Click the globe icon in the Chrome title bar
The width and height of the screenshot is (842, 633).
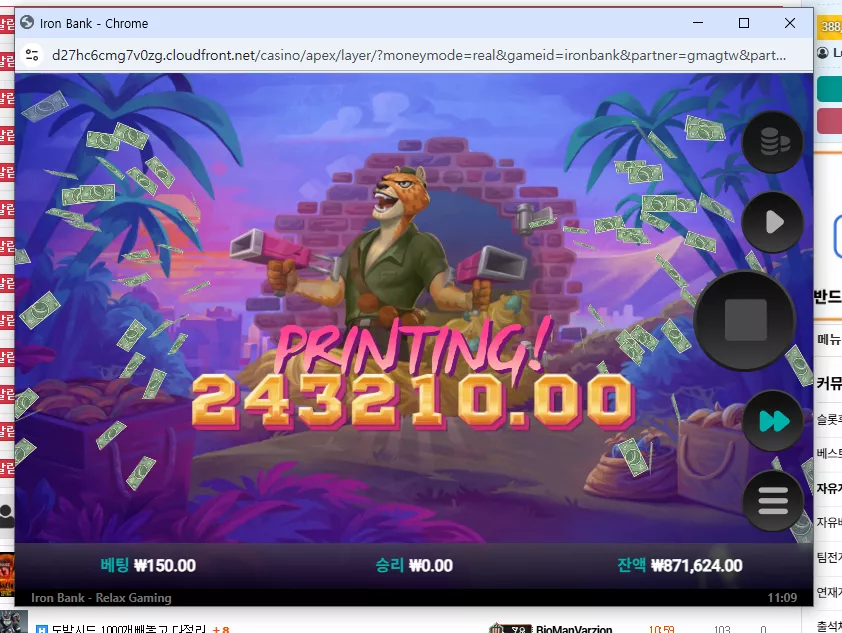27,23
